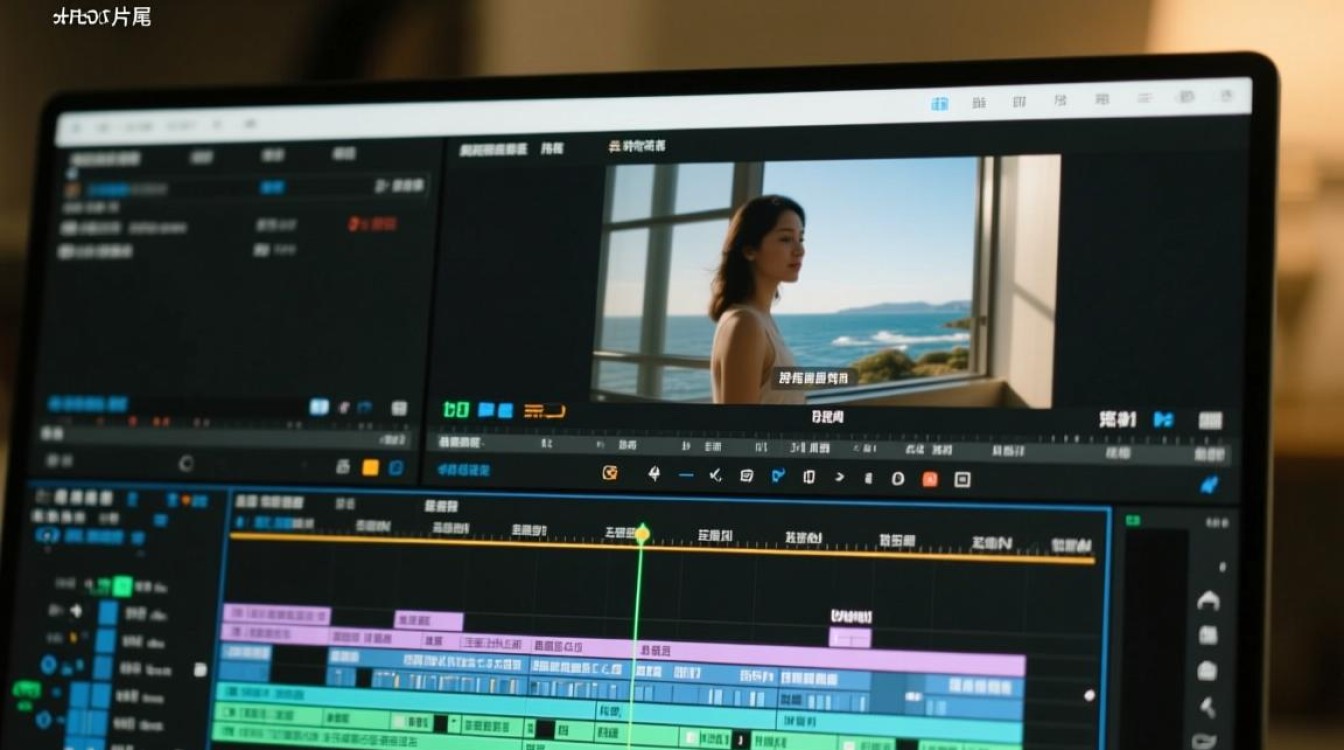The width and height of the screenshot is (1344, 750).
Task: Toggle the green pill indicator left of the tracks
Action: (x=25, y=689)
